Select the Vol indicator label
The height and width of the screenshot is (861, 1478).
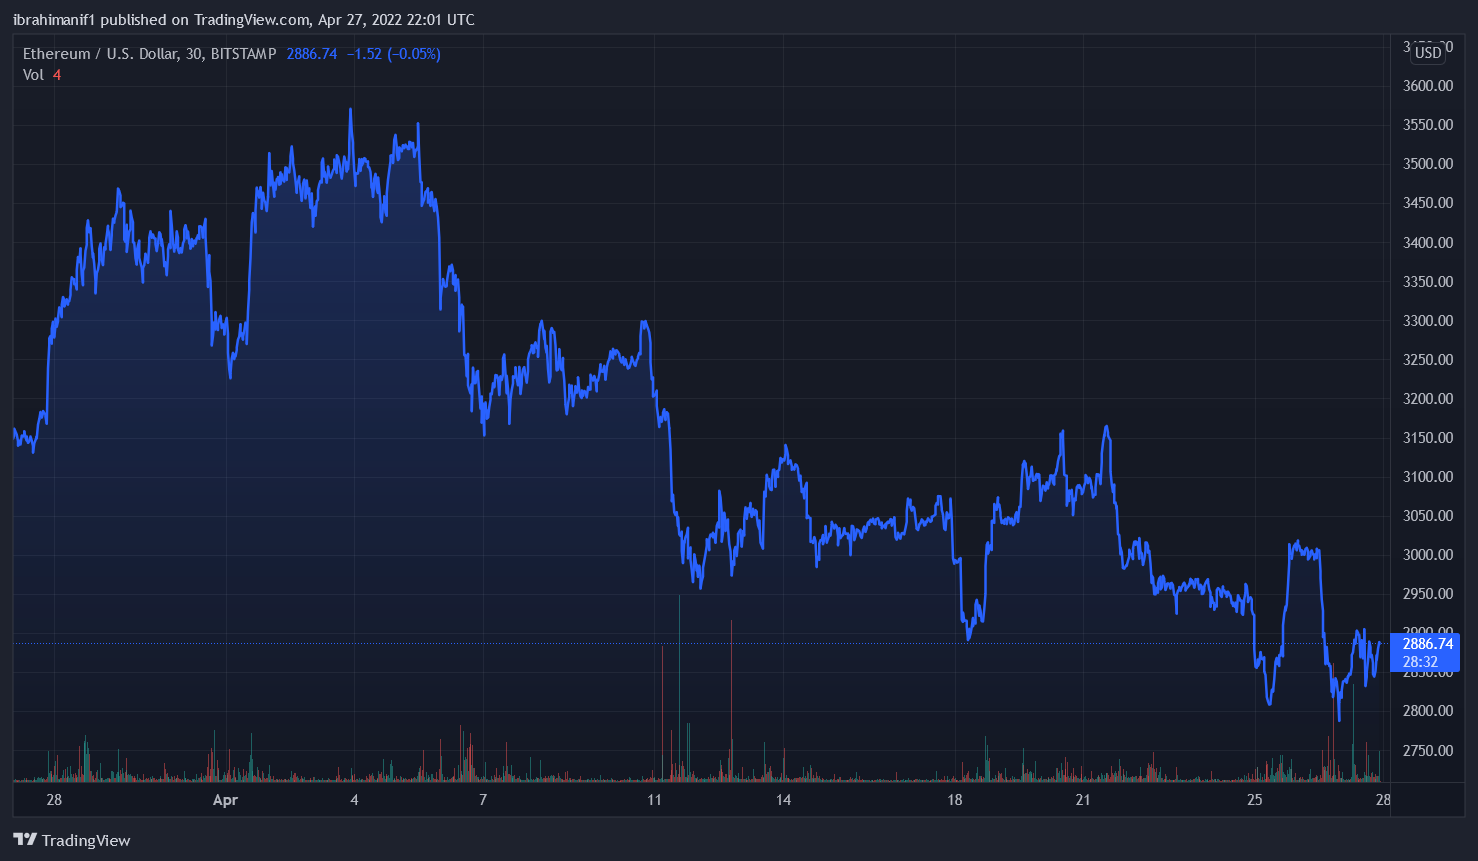[x=33, y=75]
